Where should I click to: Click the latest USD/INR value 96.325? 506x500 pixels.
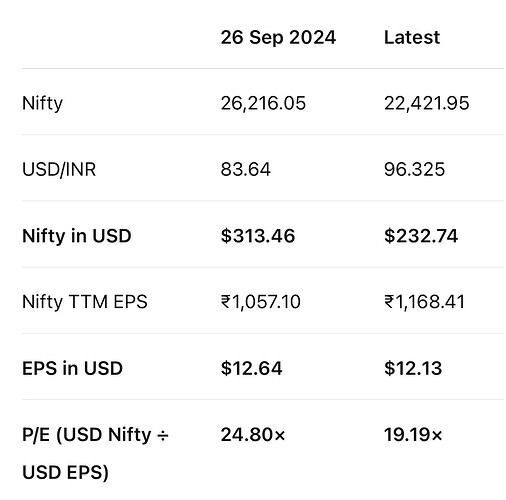pos(414,169)
